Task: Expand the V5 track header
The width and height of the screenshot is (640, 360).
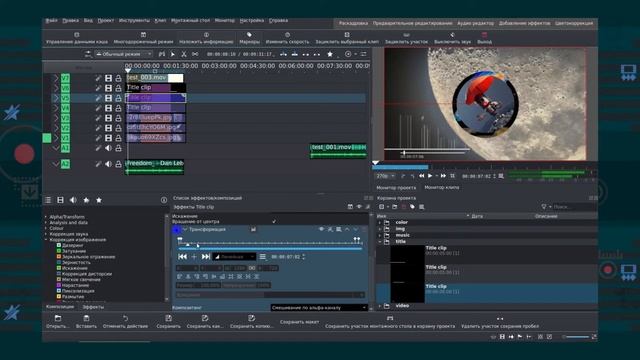Action: tap(56, 98)
